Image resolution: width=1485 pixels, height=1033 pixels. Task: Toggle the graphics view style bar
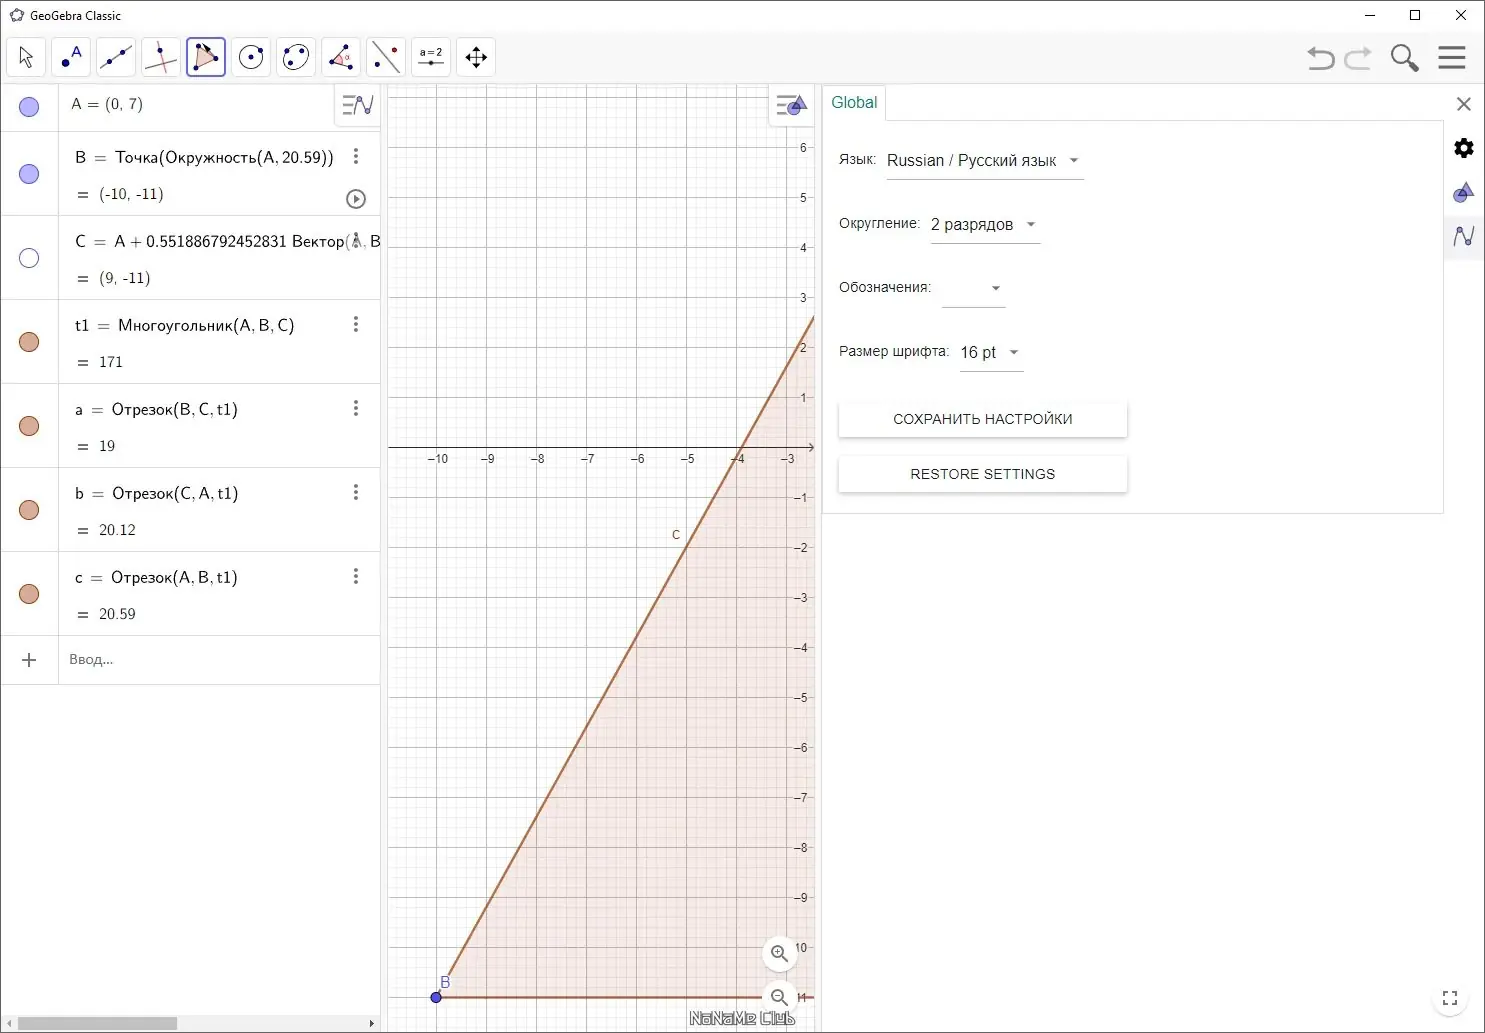[791, 104]
